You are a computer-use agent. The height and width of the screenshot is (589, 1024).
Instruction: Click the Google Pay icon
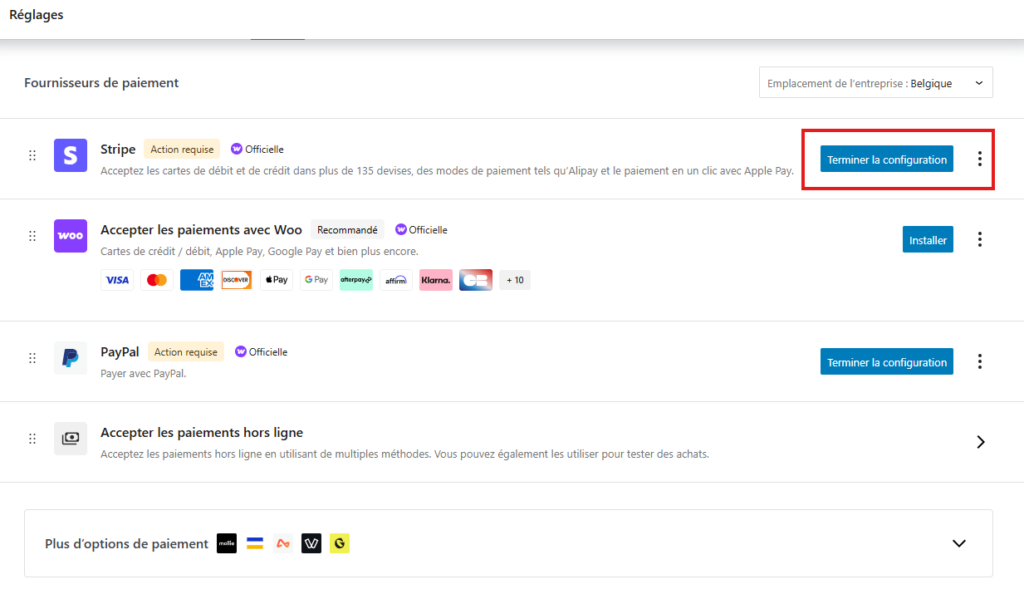[x=316, y=280]
